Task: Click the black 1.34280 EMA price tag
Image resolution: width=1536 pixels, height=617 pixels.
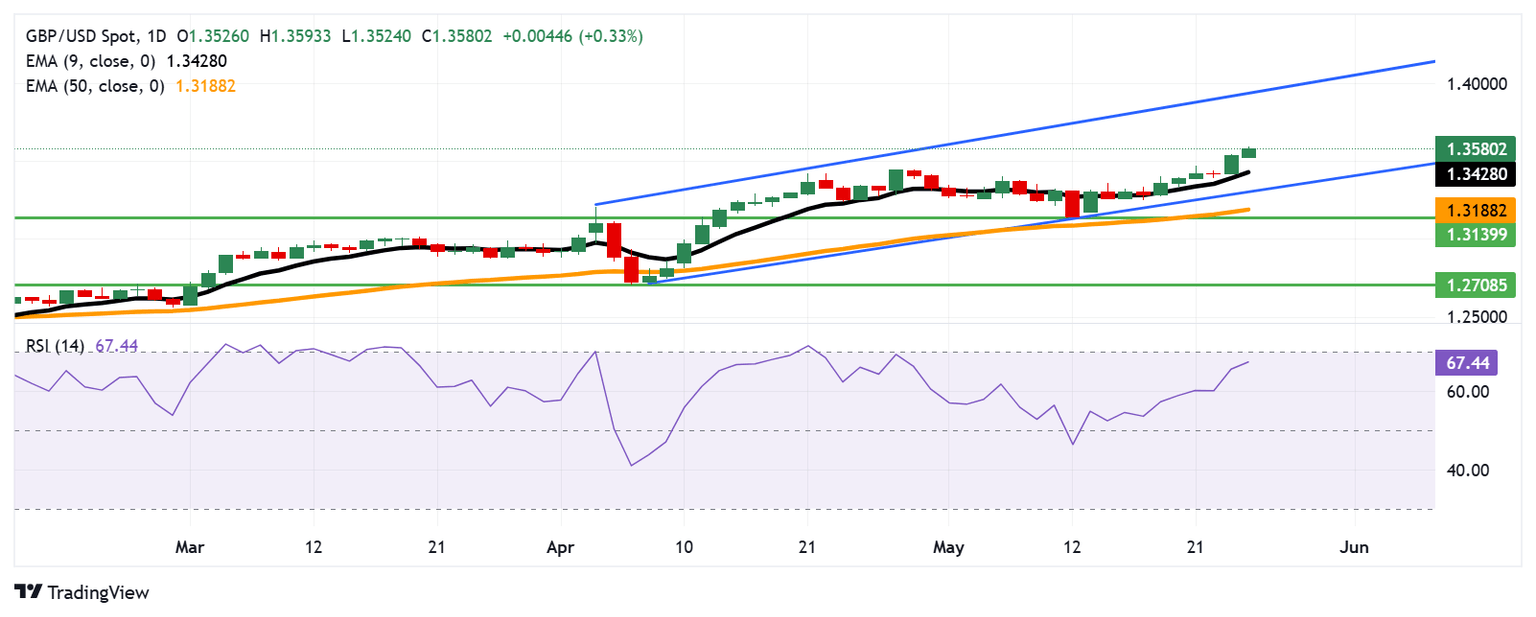Action: (1475, 174)
